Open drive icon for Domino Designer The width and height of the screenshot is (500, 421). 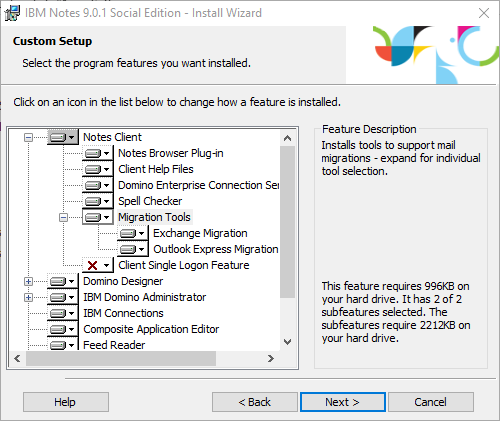click(63, 281)
